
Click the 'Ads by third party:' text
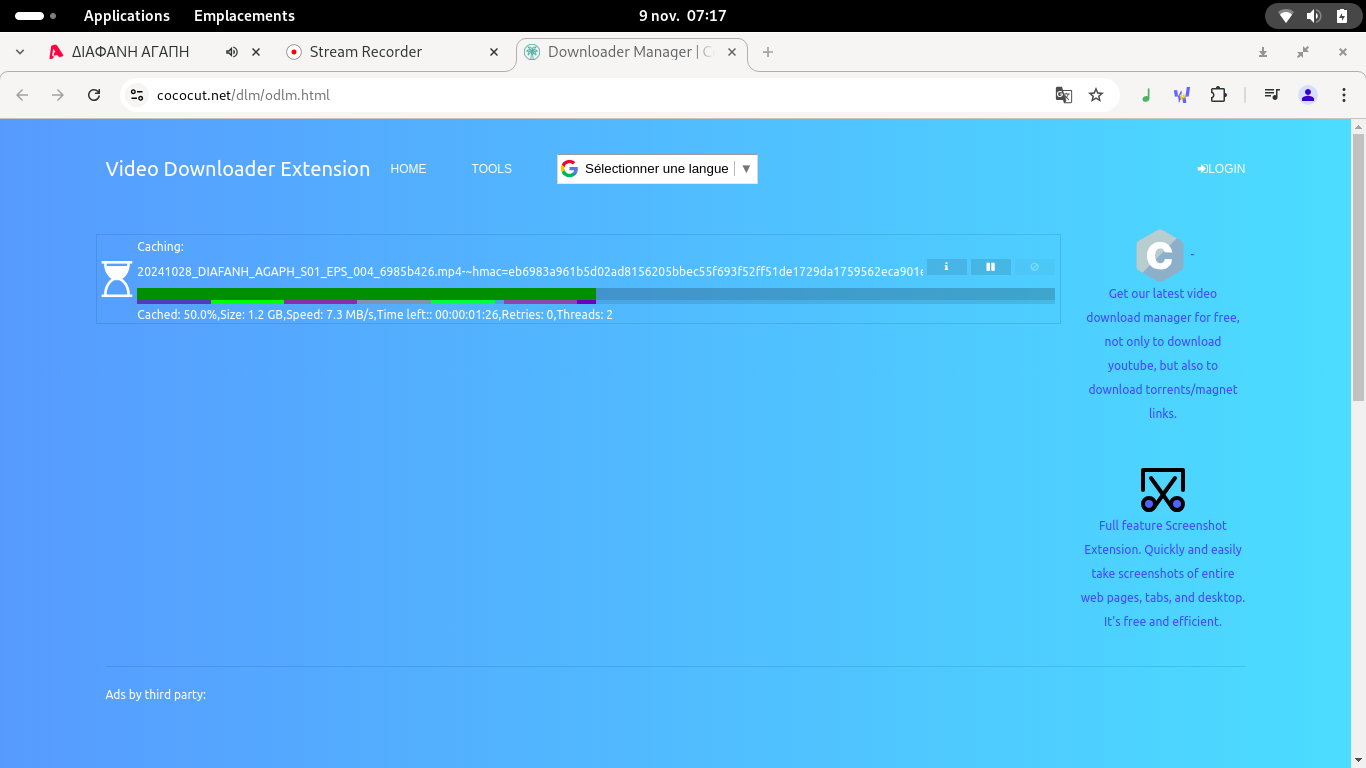[156, 695]
